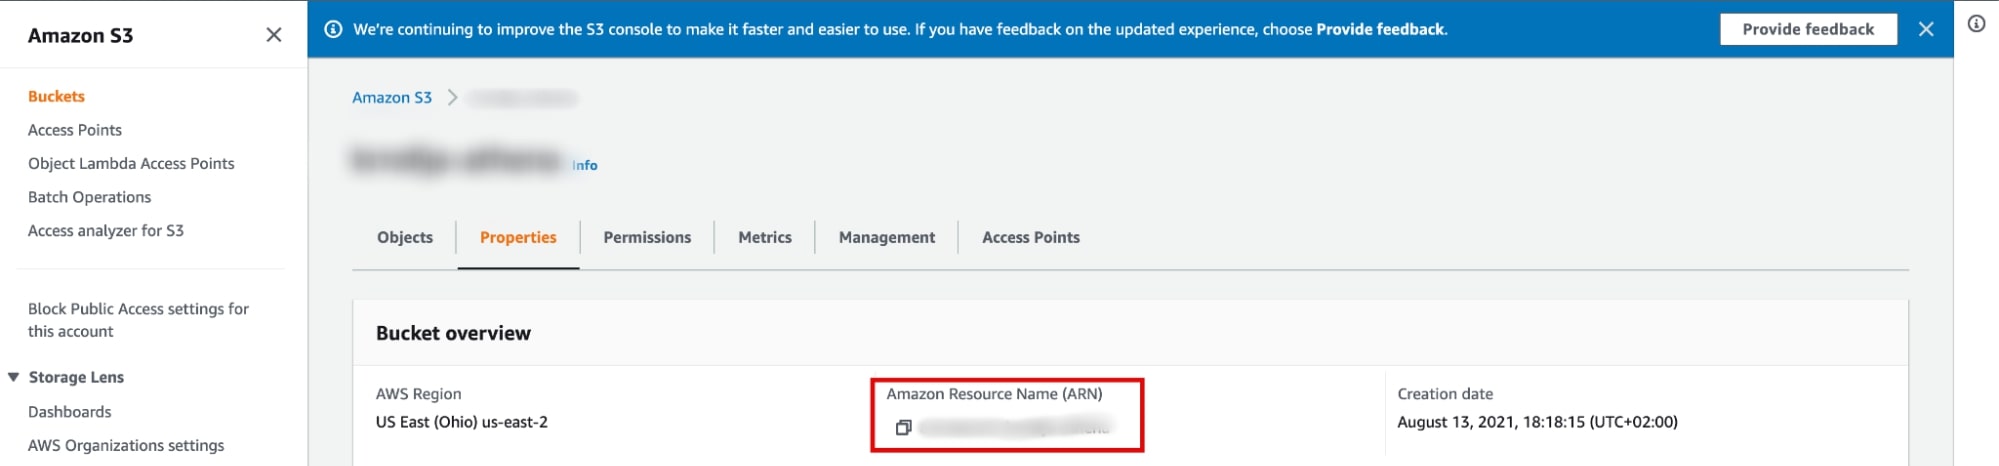Click the Info link beside bucket name

(585, 165)
